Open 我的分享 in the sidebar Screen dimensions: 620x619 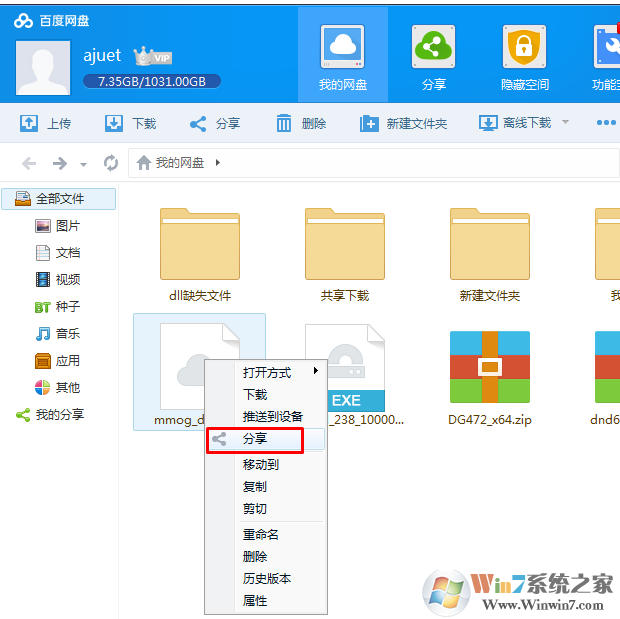click(50, 415)
